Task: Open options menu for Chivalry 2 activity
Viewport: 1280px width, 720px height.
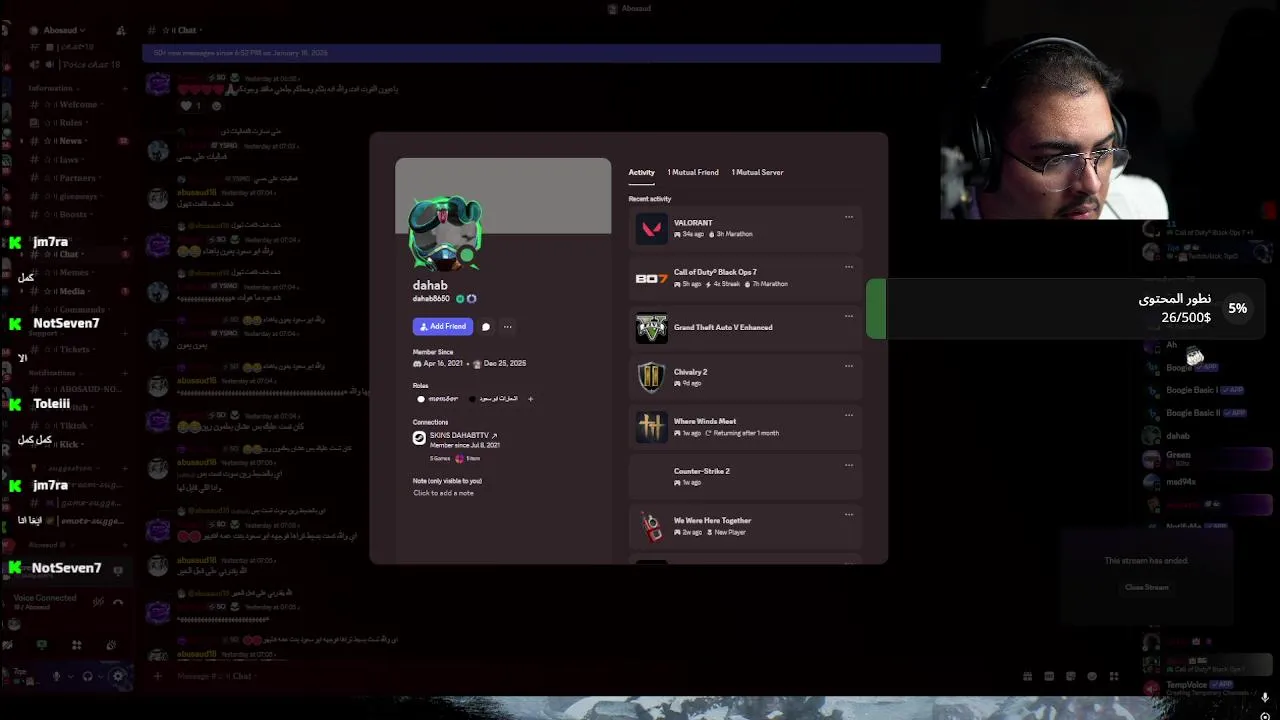Action: [x=849, y=366]
